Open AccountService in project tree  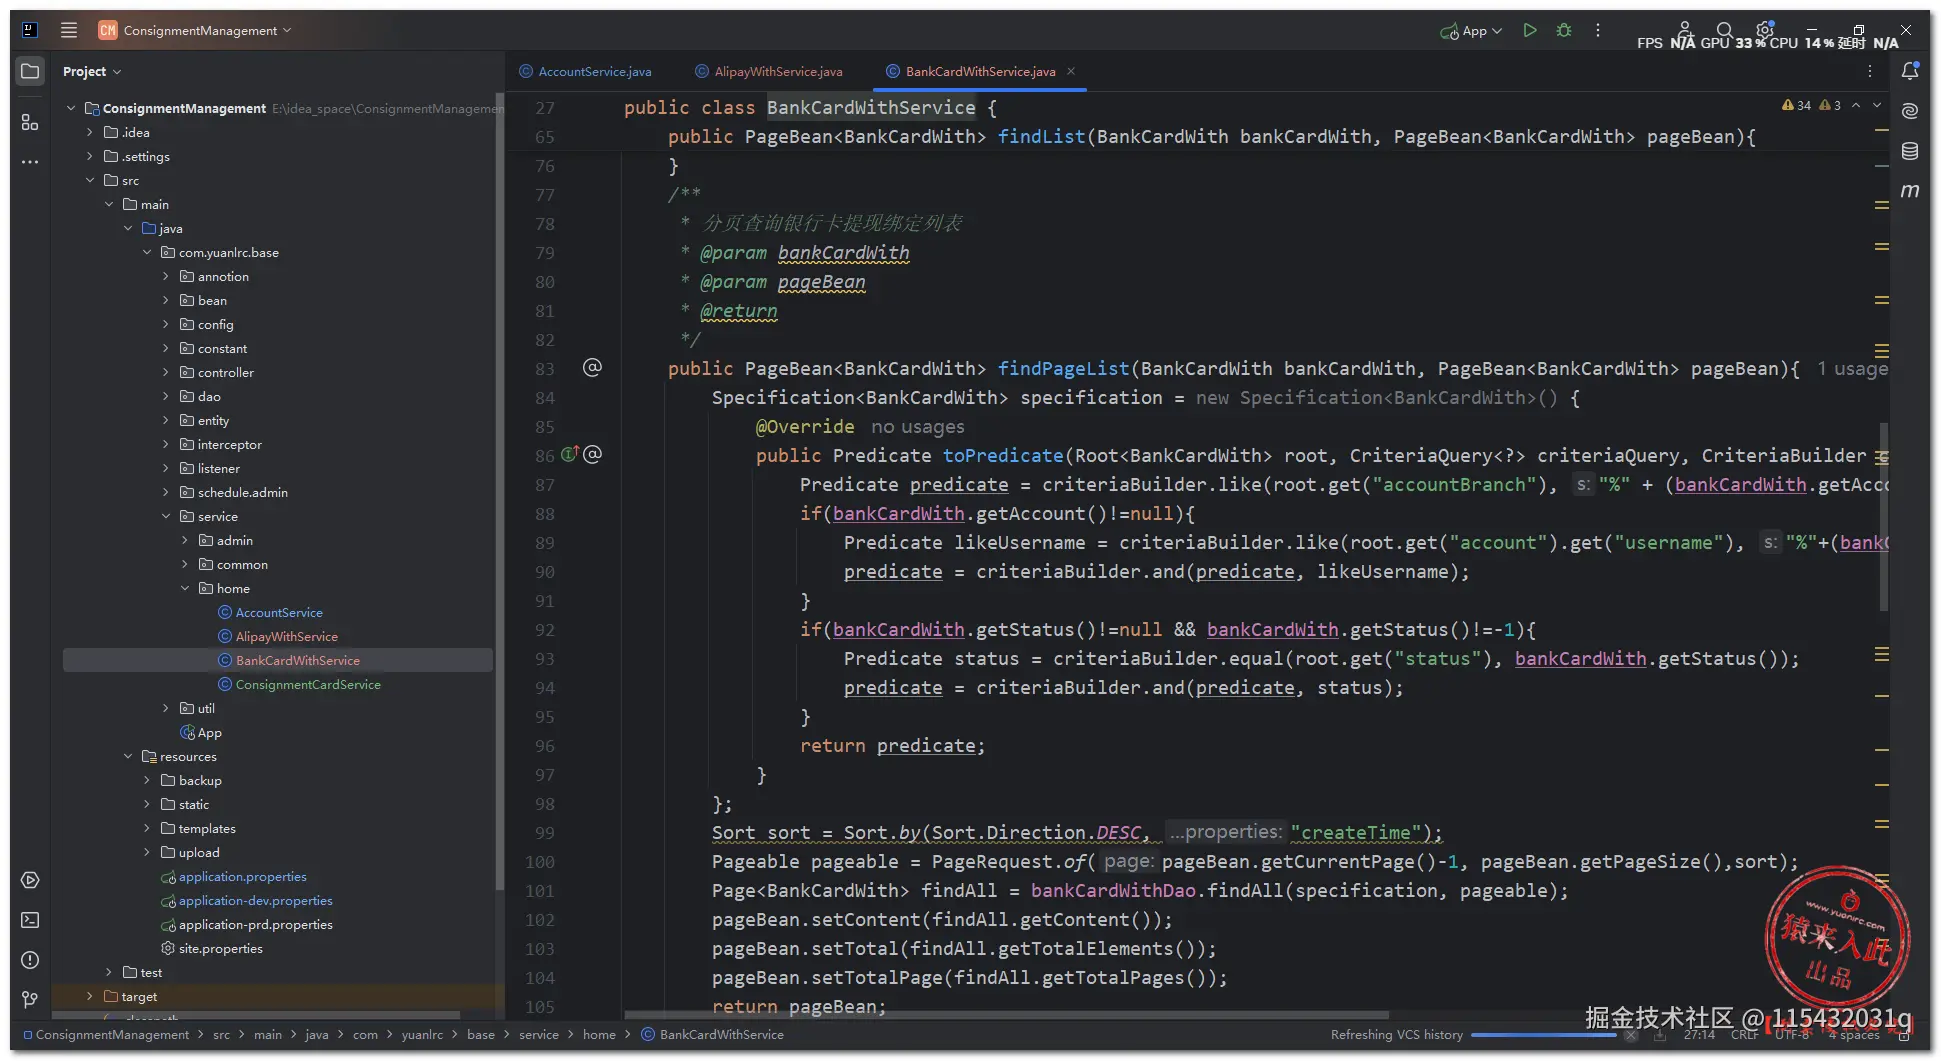(x=279, y=613)
